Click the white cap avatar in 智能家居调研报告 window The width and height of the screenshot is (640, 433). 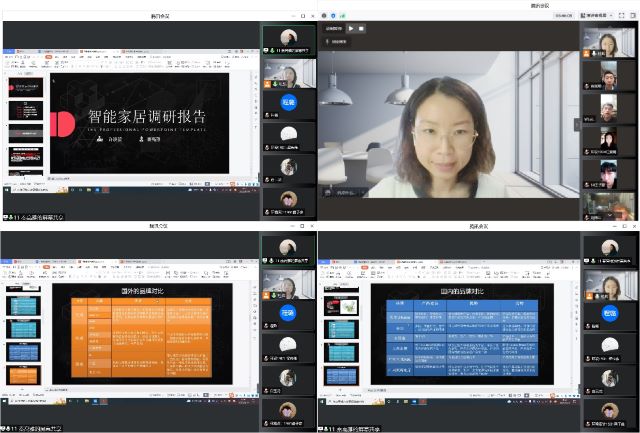[289, 134]
